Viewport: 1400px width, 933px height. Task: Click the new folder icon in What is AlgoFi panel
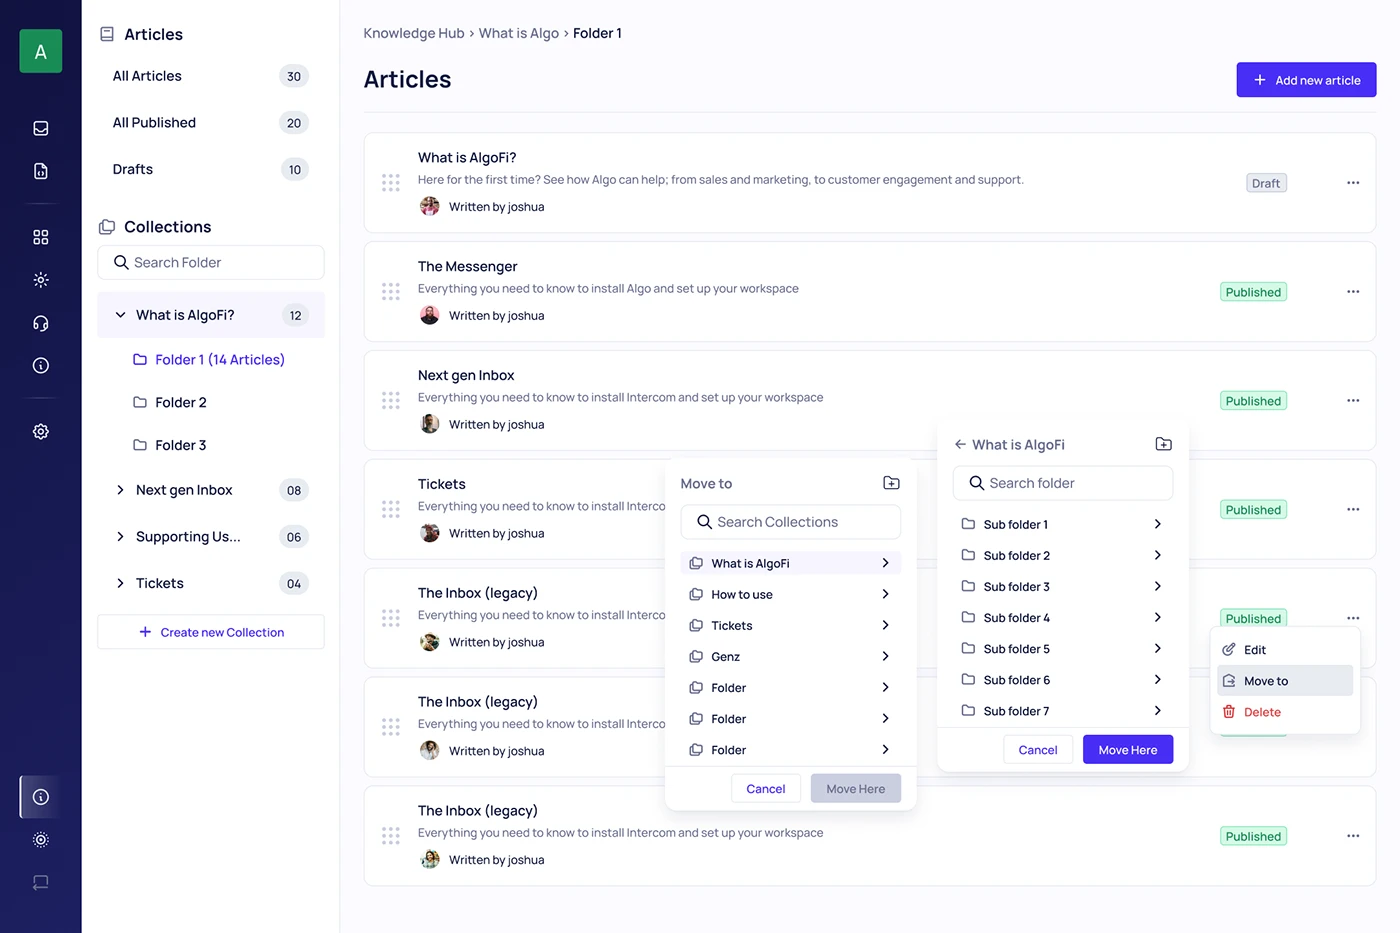(x=1163, y=444)
